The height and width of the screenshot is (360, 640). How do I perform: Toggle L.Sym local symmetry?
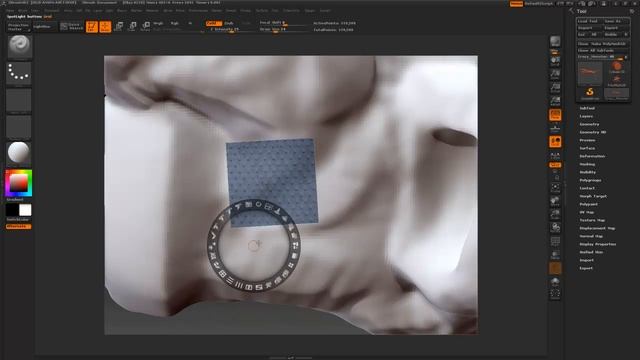pos(555,156)
